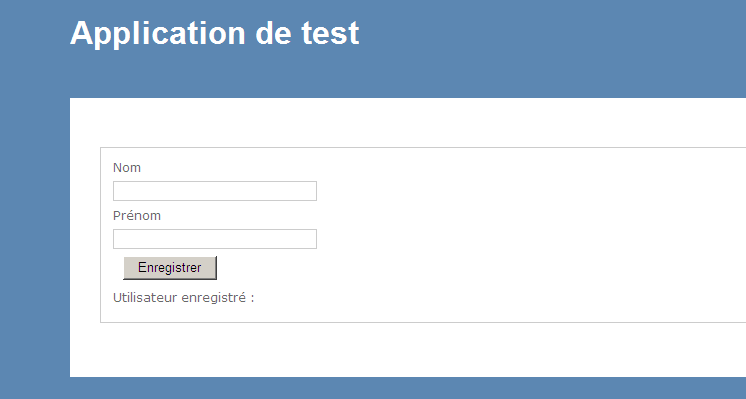This screenshot has width=746, height=399.
Task: Click the top border line of the form box
Action: click(423, 147)
